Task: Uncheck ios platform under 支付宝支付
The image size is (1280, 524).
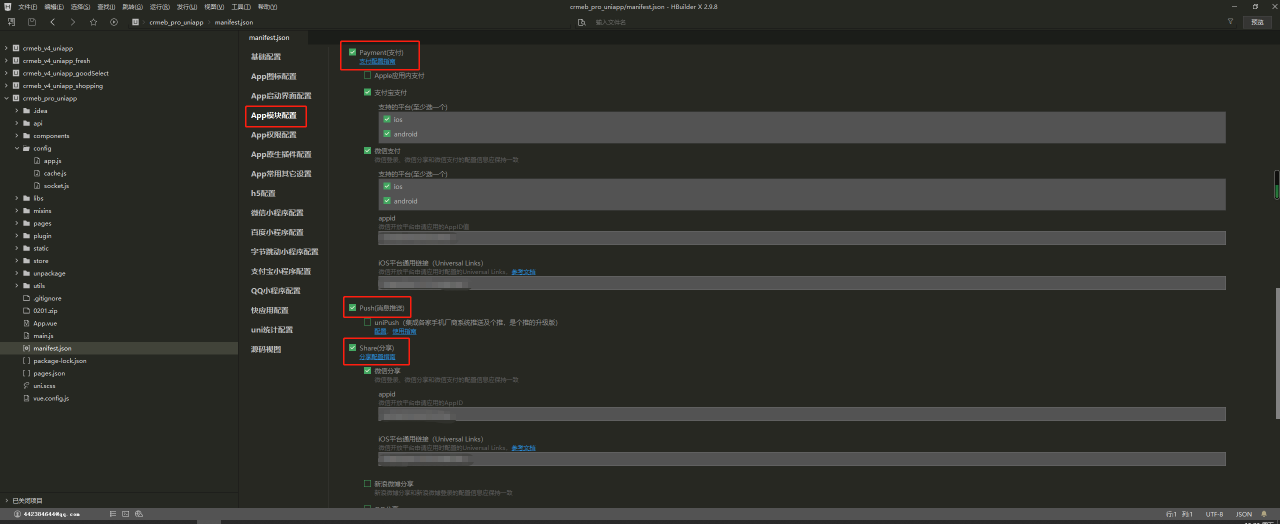Action: click(x=386, y=119)
